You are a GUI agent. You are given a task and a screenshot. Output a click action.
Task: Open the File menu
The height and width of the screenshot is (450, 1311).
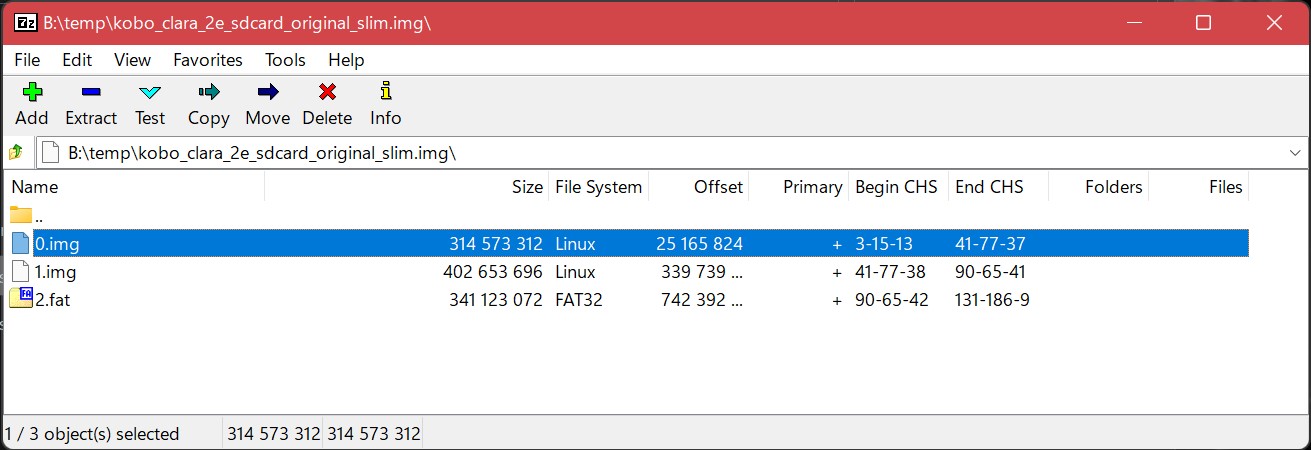pos(27,60)
